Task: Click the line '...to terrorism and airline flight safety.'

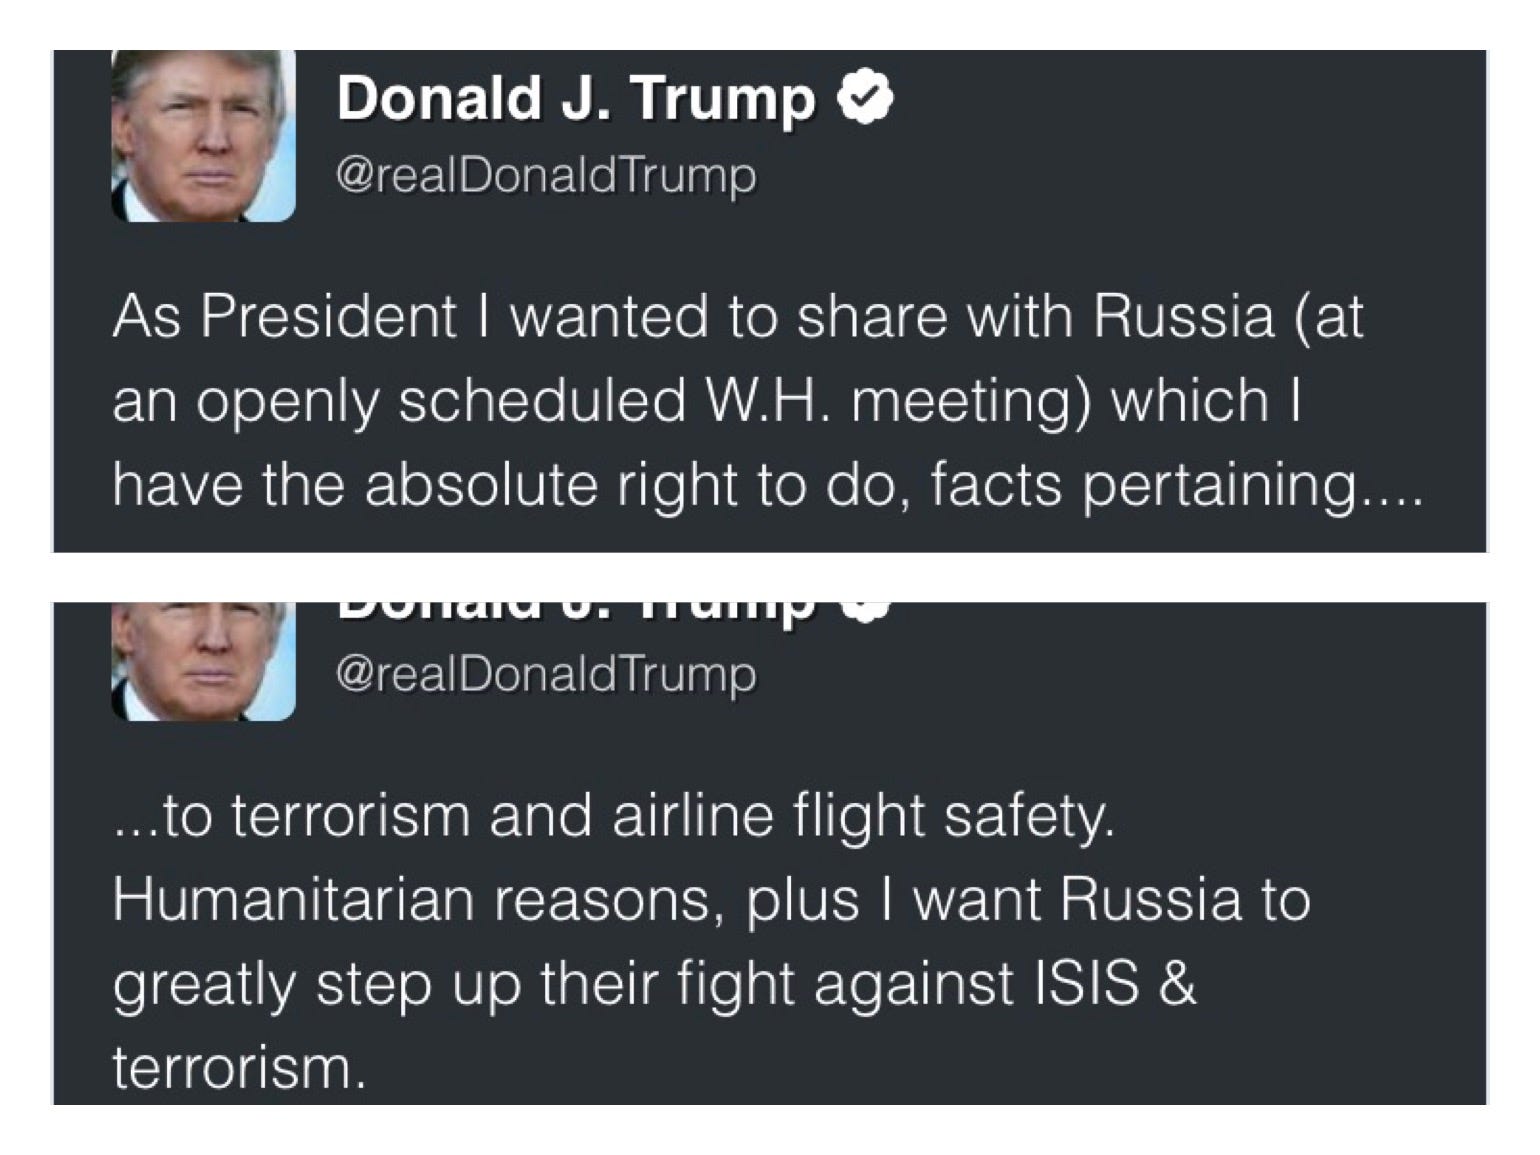Action: click(x=614, y=816)
